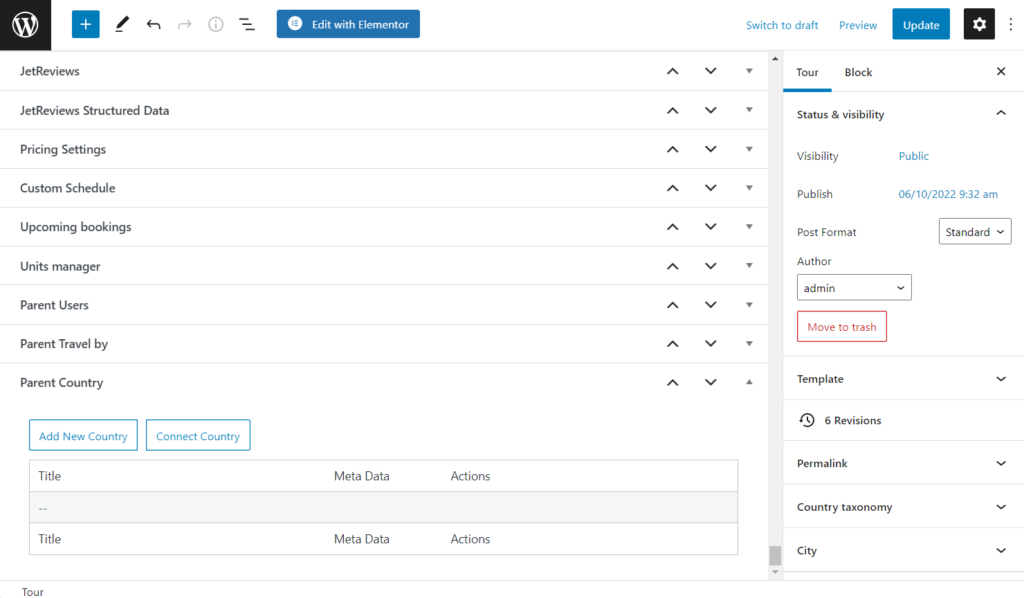Viewport: 1024px width, 598px height.
Task: Move Units manager panel up
Action: point(673,266)
